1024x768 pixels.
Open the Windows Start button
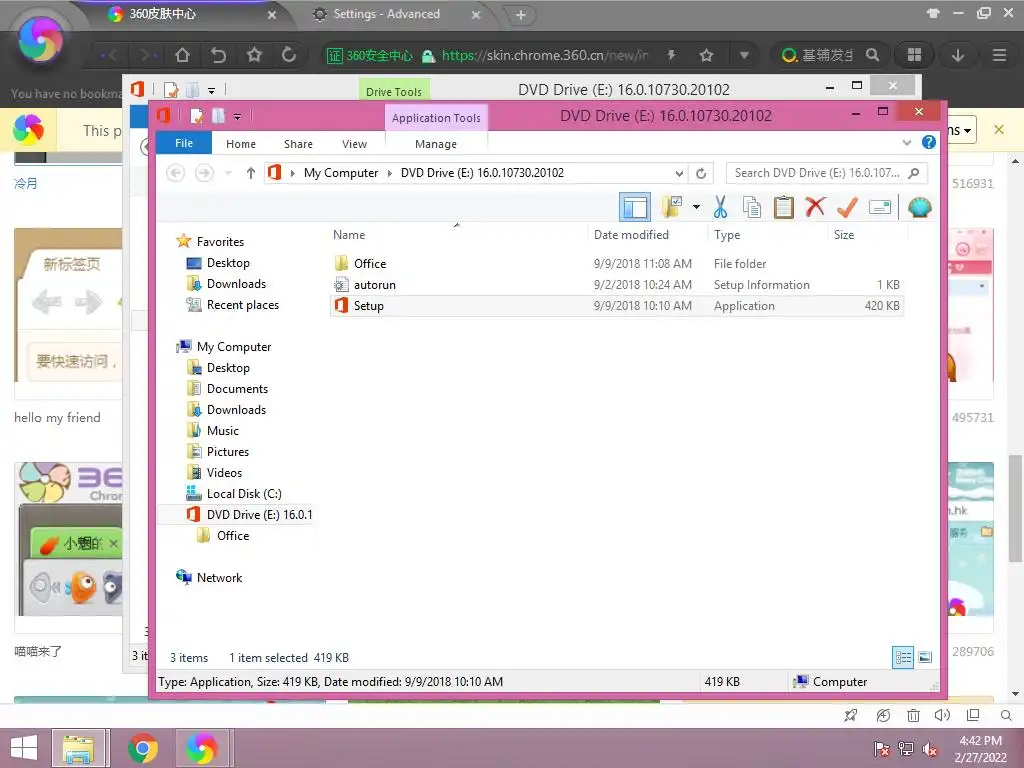pyautogui.click(x=24, y=748)
